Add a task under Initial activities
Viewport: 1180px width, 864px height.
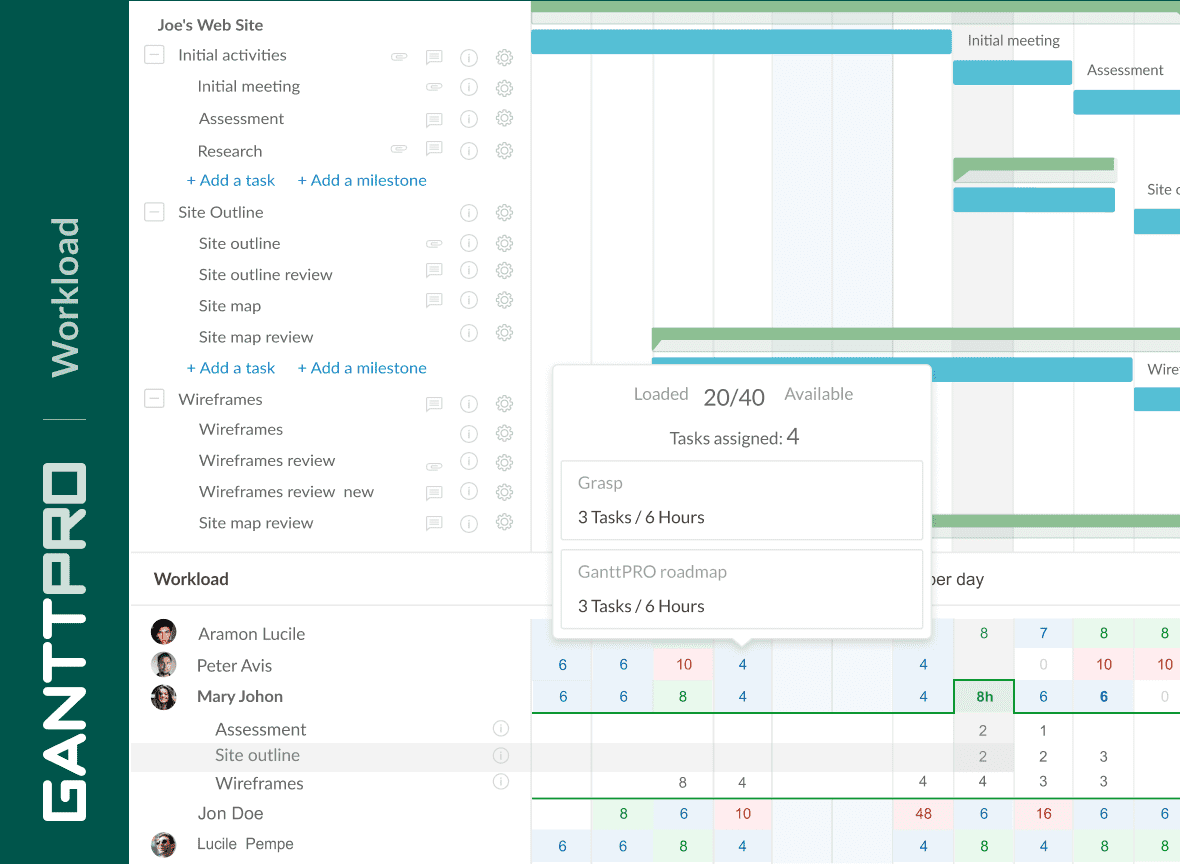[231, 180]
